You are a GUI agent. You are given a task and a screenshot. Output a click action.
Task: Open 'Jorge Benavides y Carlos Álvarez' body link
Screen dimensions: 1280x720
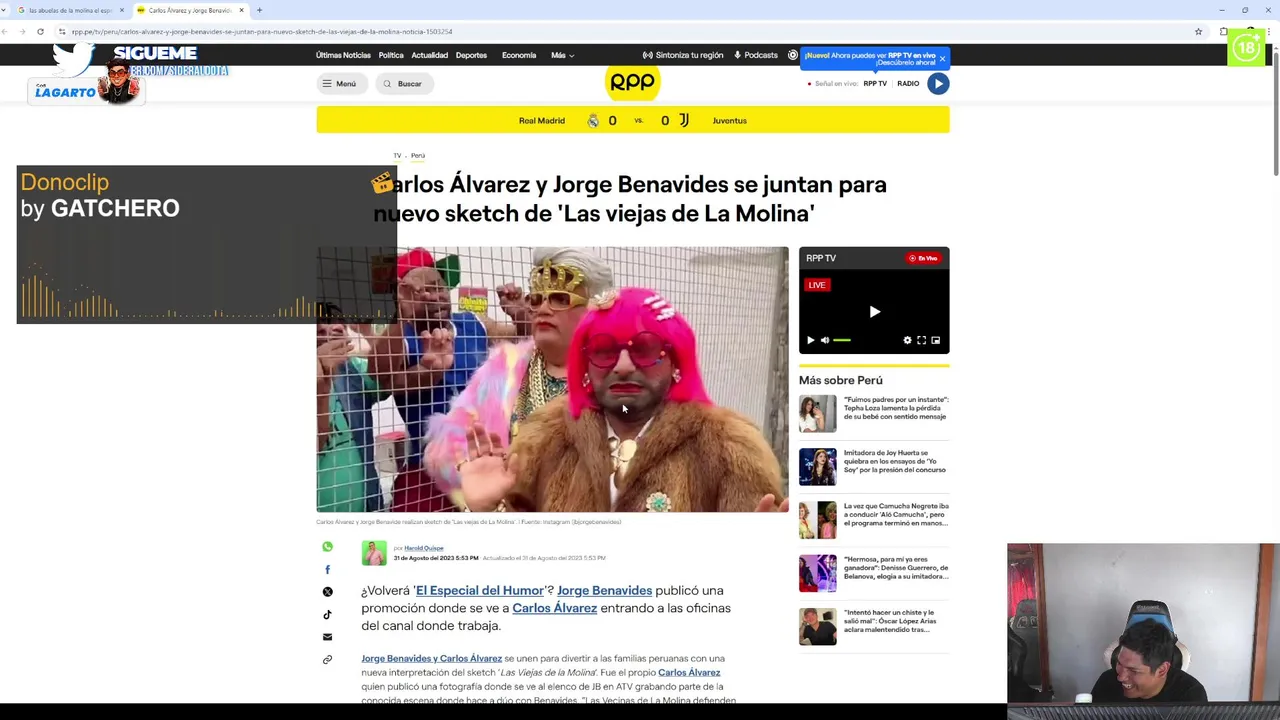(432, 658)
